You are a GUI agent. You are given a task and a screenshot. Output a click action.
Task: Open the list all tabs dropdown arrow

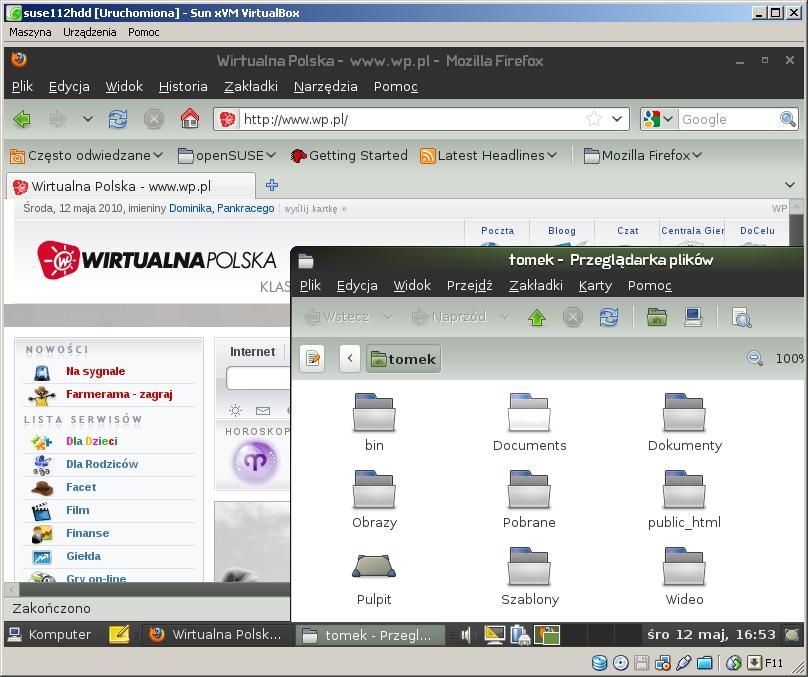[x=789, y=185]
